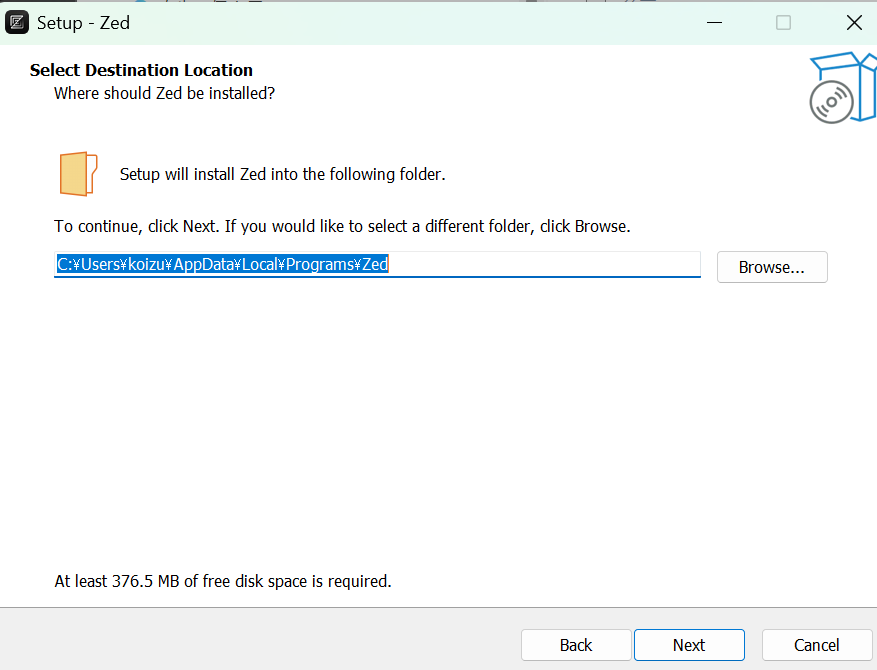Go Back to previous setup page
The image size is (877, 670).
(x=576, y=645)
